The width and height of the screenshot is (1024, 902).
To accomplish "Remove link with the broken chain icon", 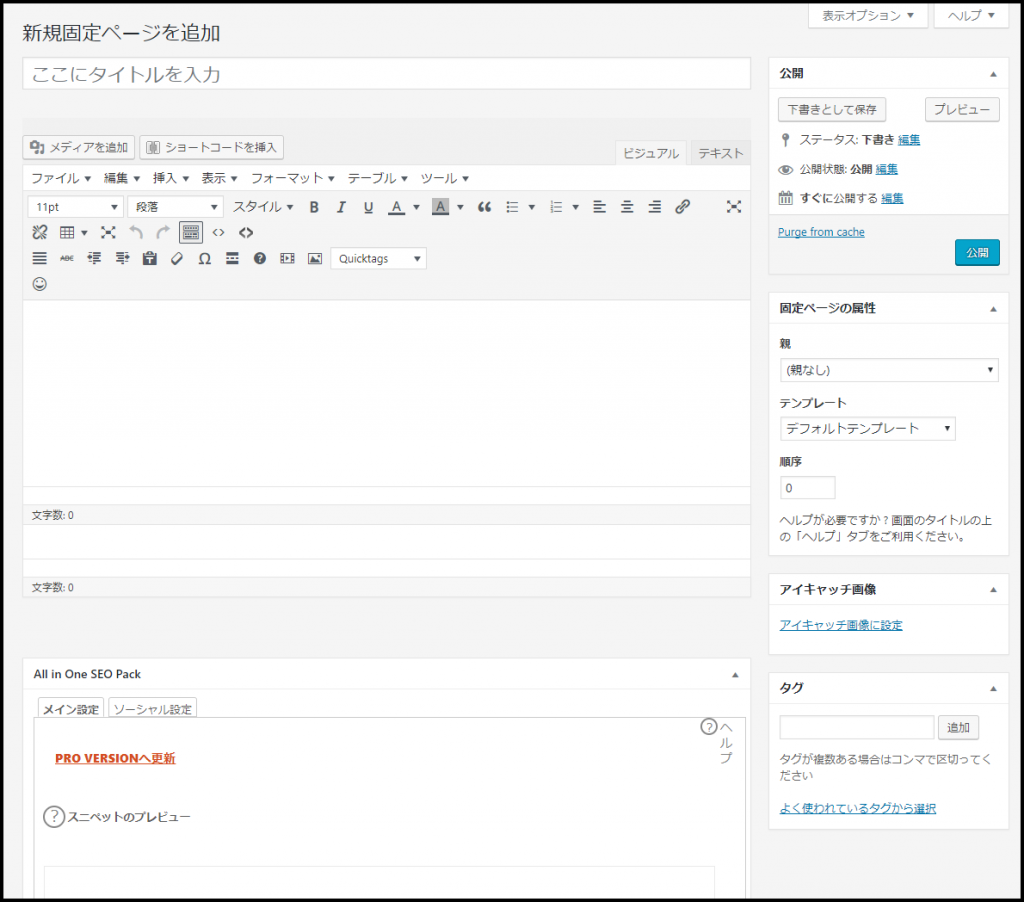I will (40, 233).
